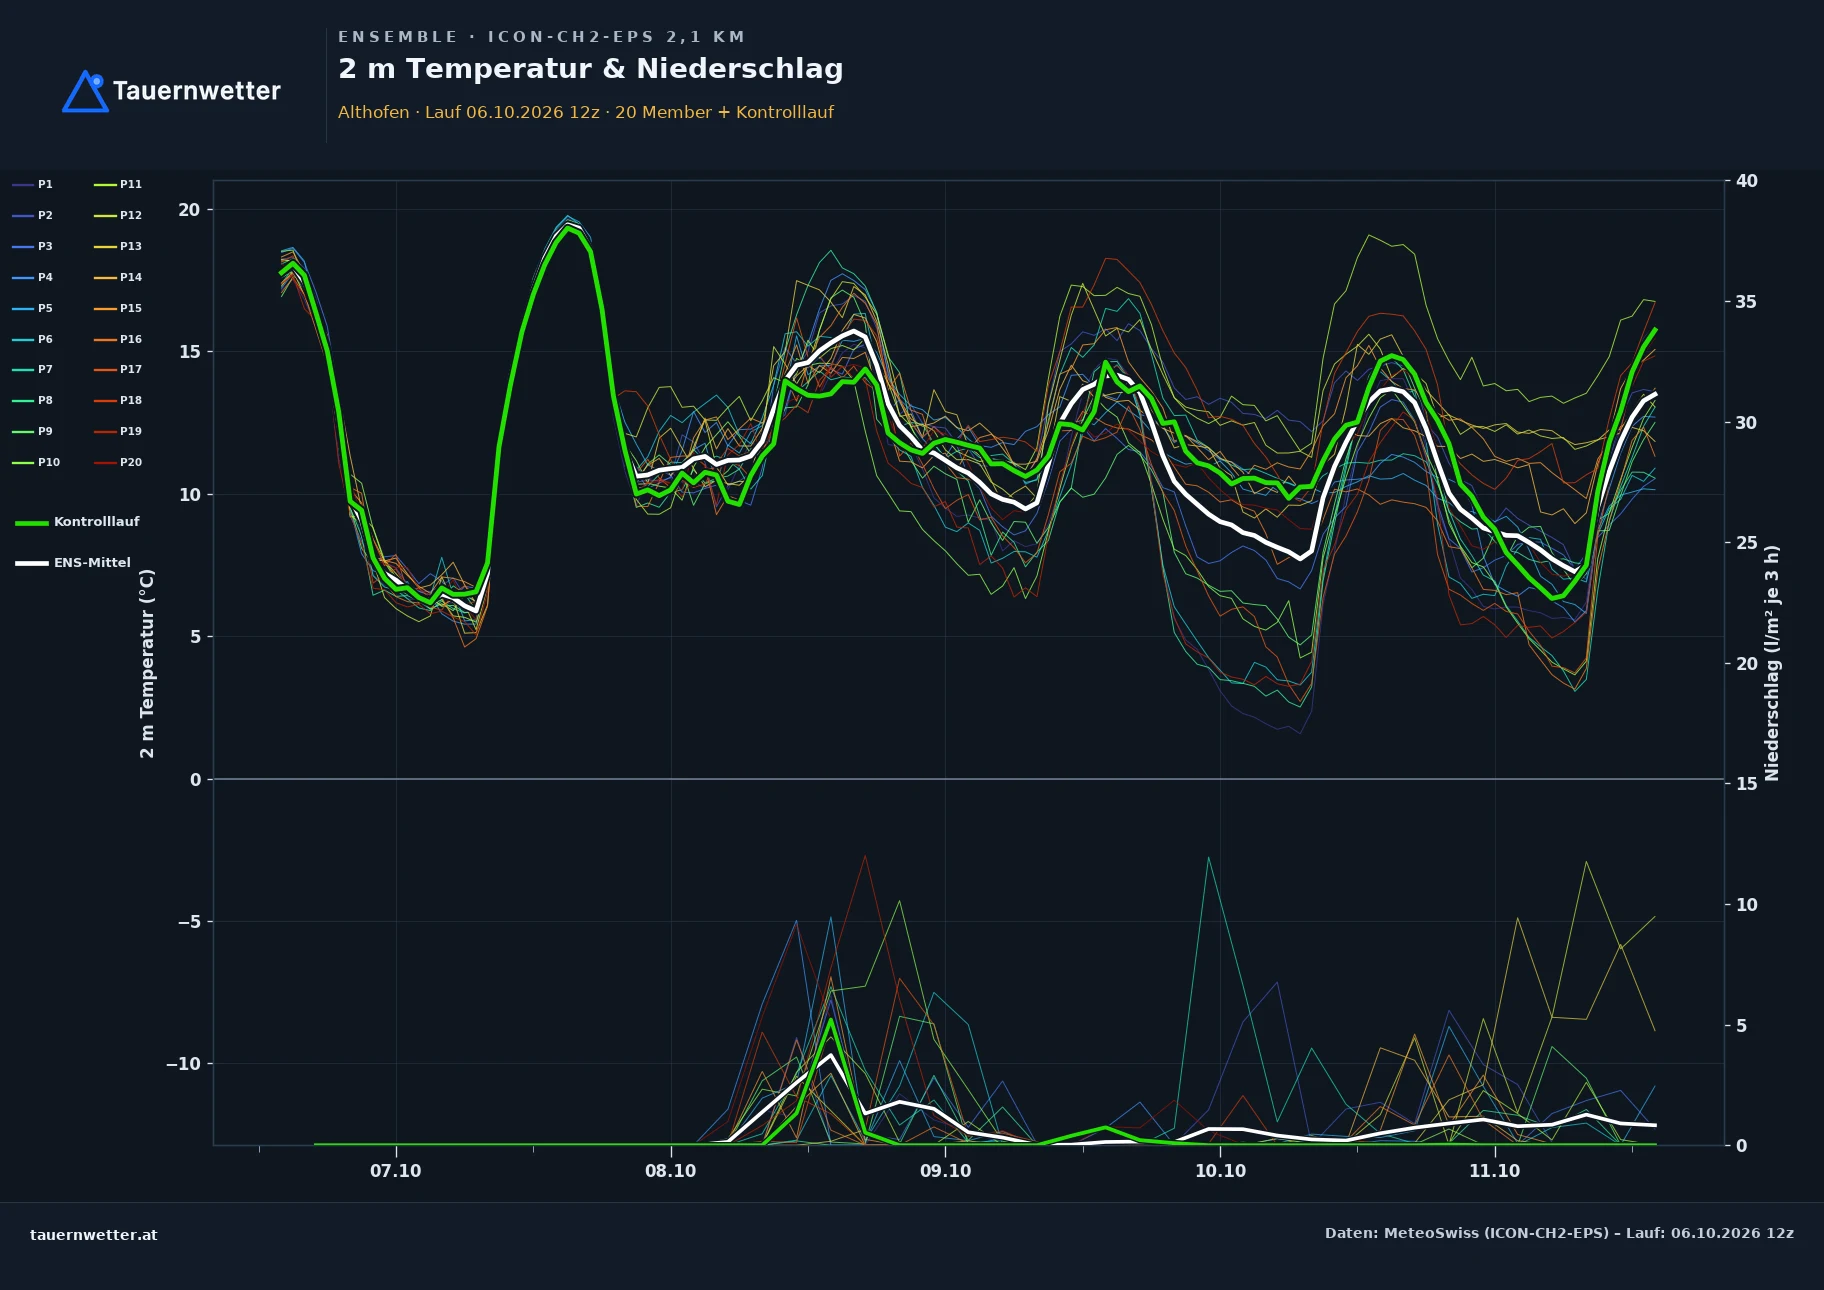Toggle the P11 legend entry

[118, 184]
